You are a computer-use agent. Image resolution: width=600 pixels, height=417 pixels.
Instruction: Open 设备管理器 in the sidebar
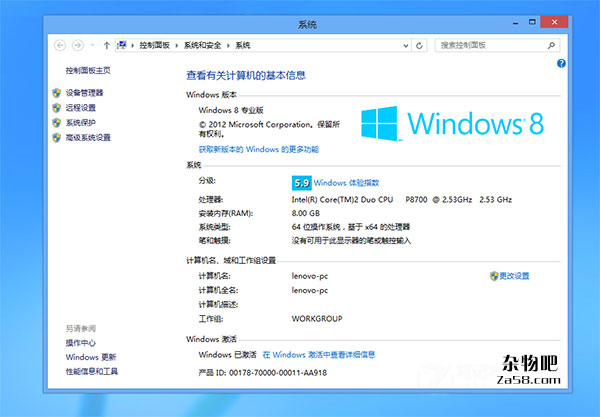coord(84,93)
